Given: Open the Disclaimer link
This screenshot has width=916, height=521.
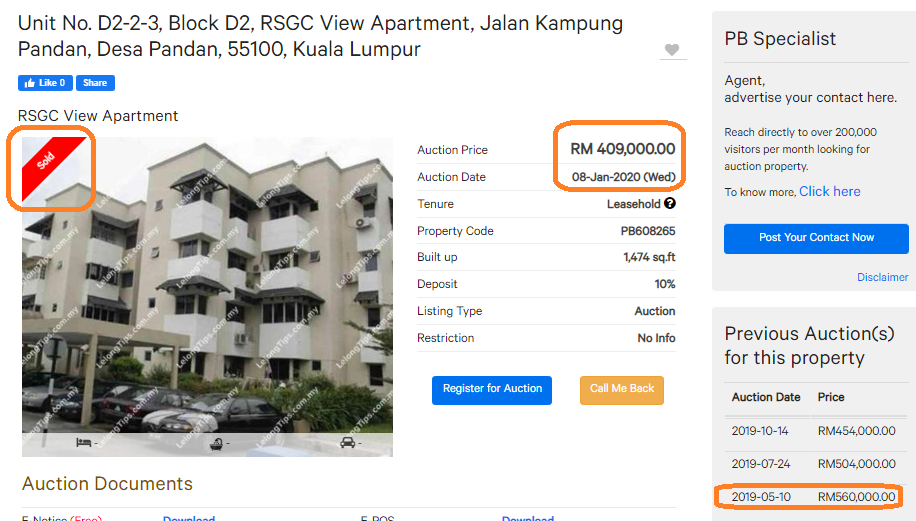Looking at the screenshot, I should (882, 277).
